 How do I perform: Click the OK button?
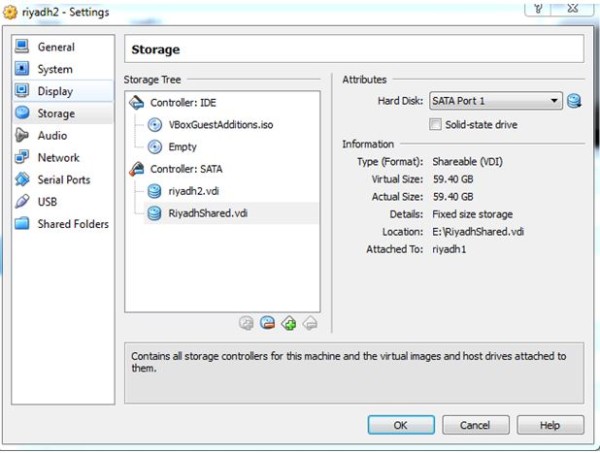(401, 425)
